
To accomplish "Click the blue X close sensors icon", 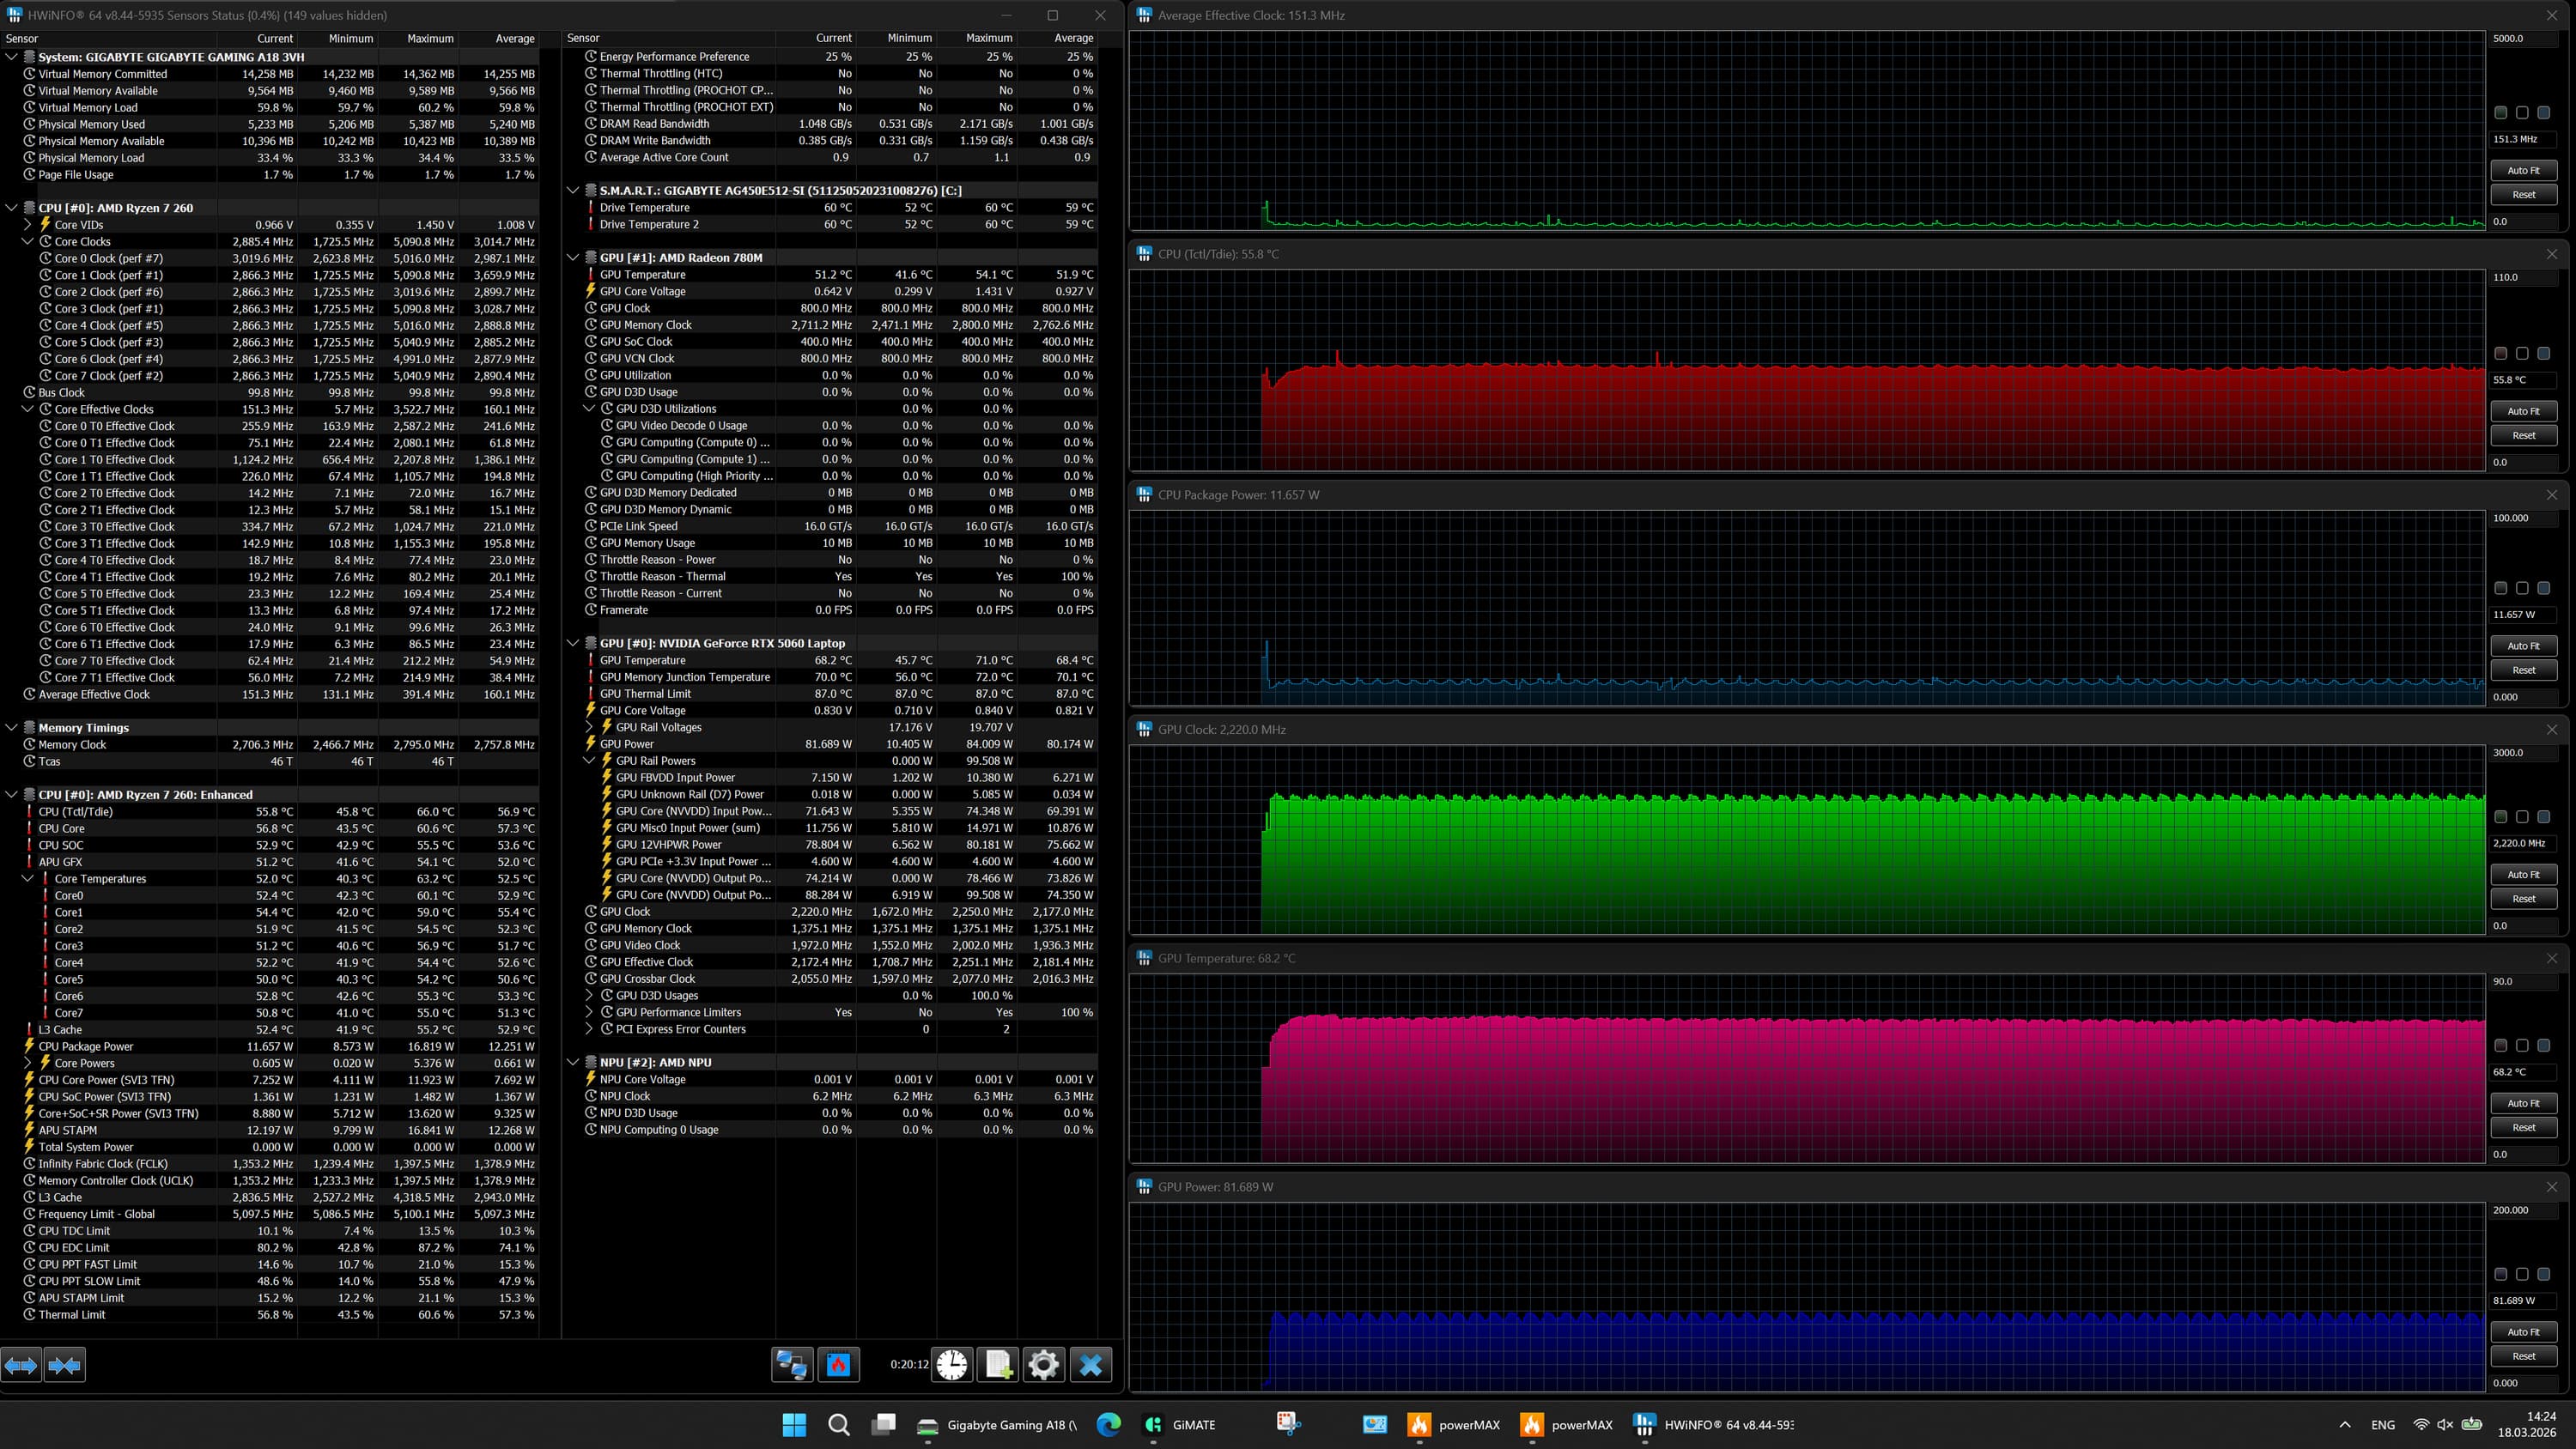I will click(x=1090, y=1364).
